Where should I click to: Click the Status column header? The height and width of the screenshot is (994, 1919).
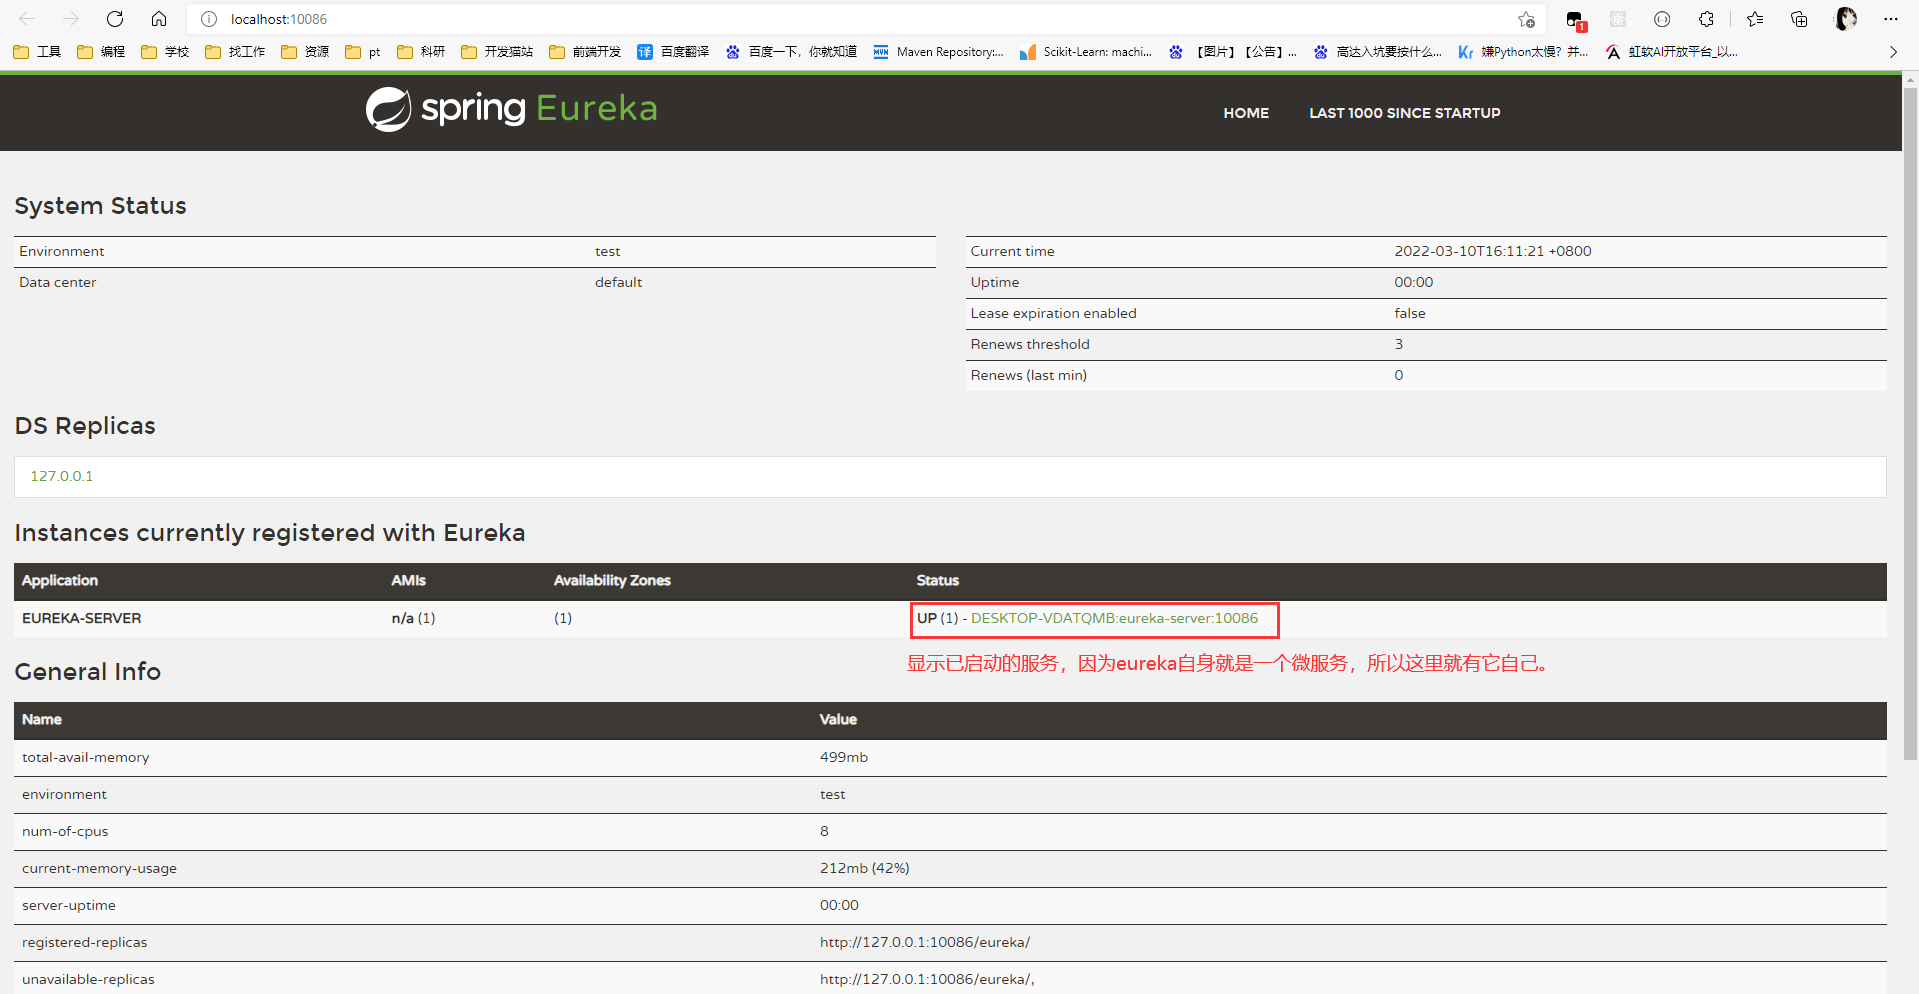click(938, 580)
